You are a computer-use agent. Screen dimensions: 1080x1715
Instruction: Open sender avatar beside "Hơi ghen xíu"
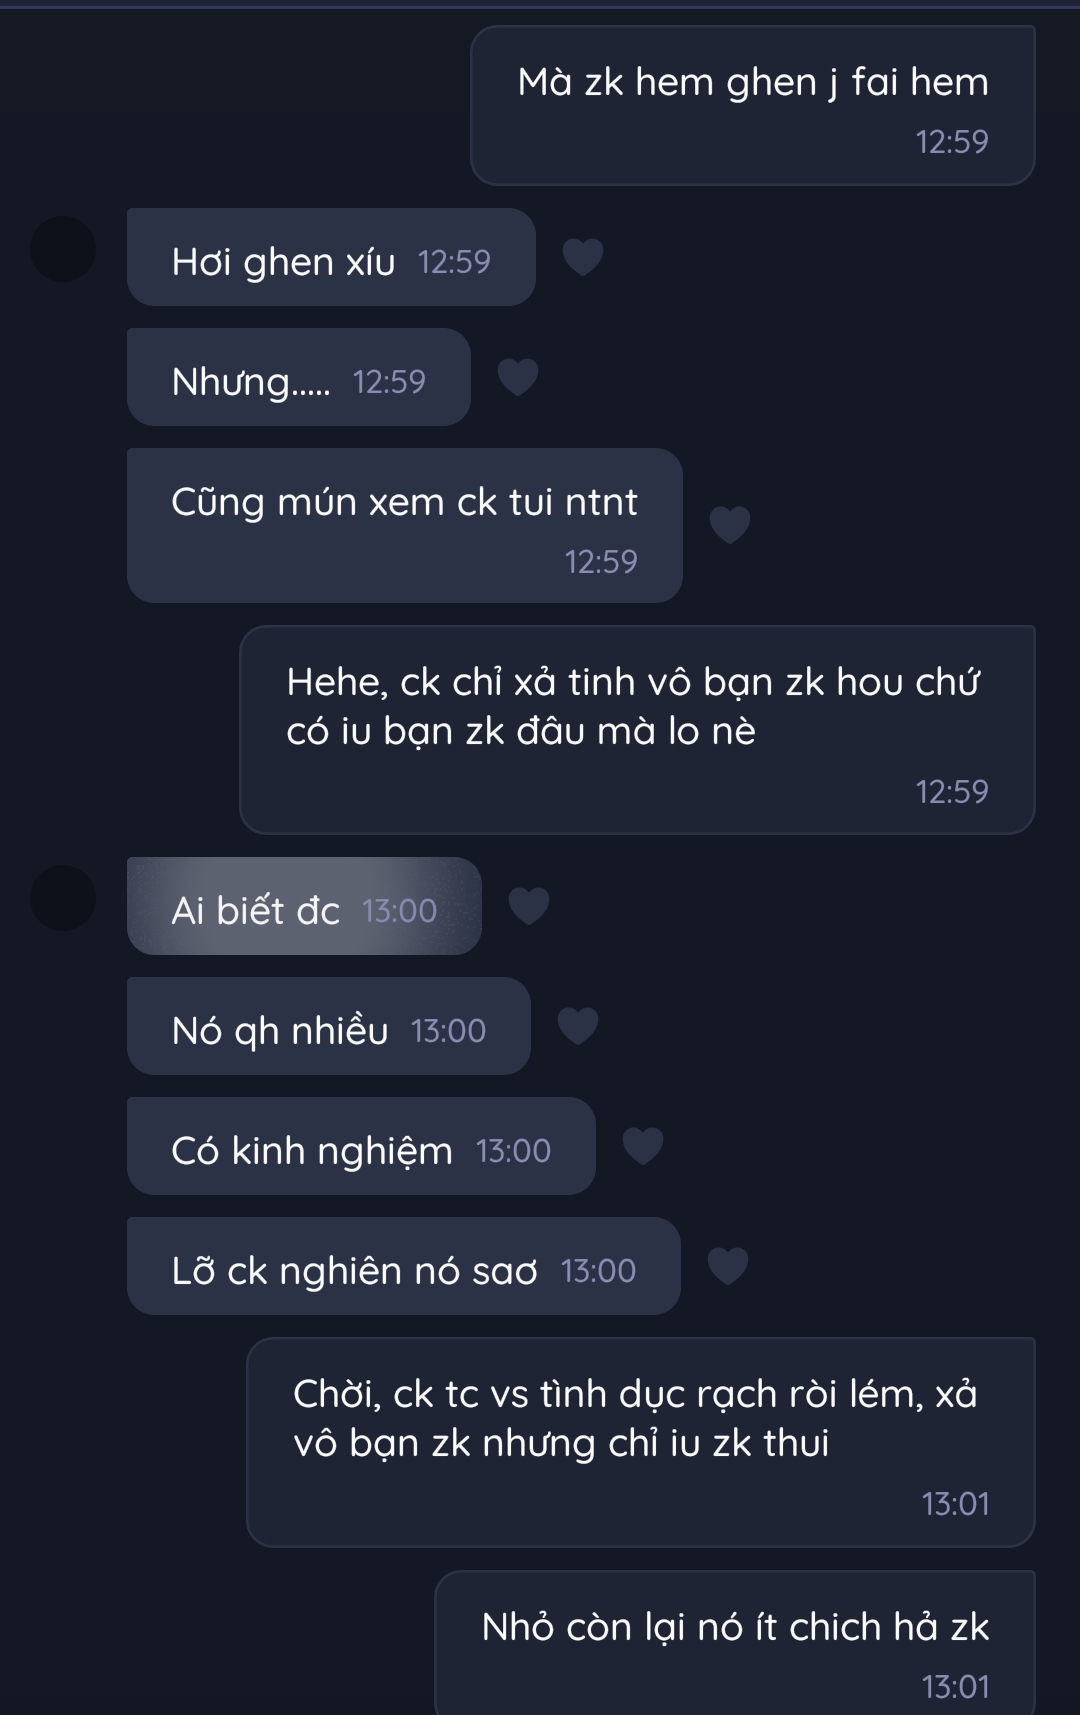63,249
